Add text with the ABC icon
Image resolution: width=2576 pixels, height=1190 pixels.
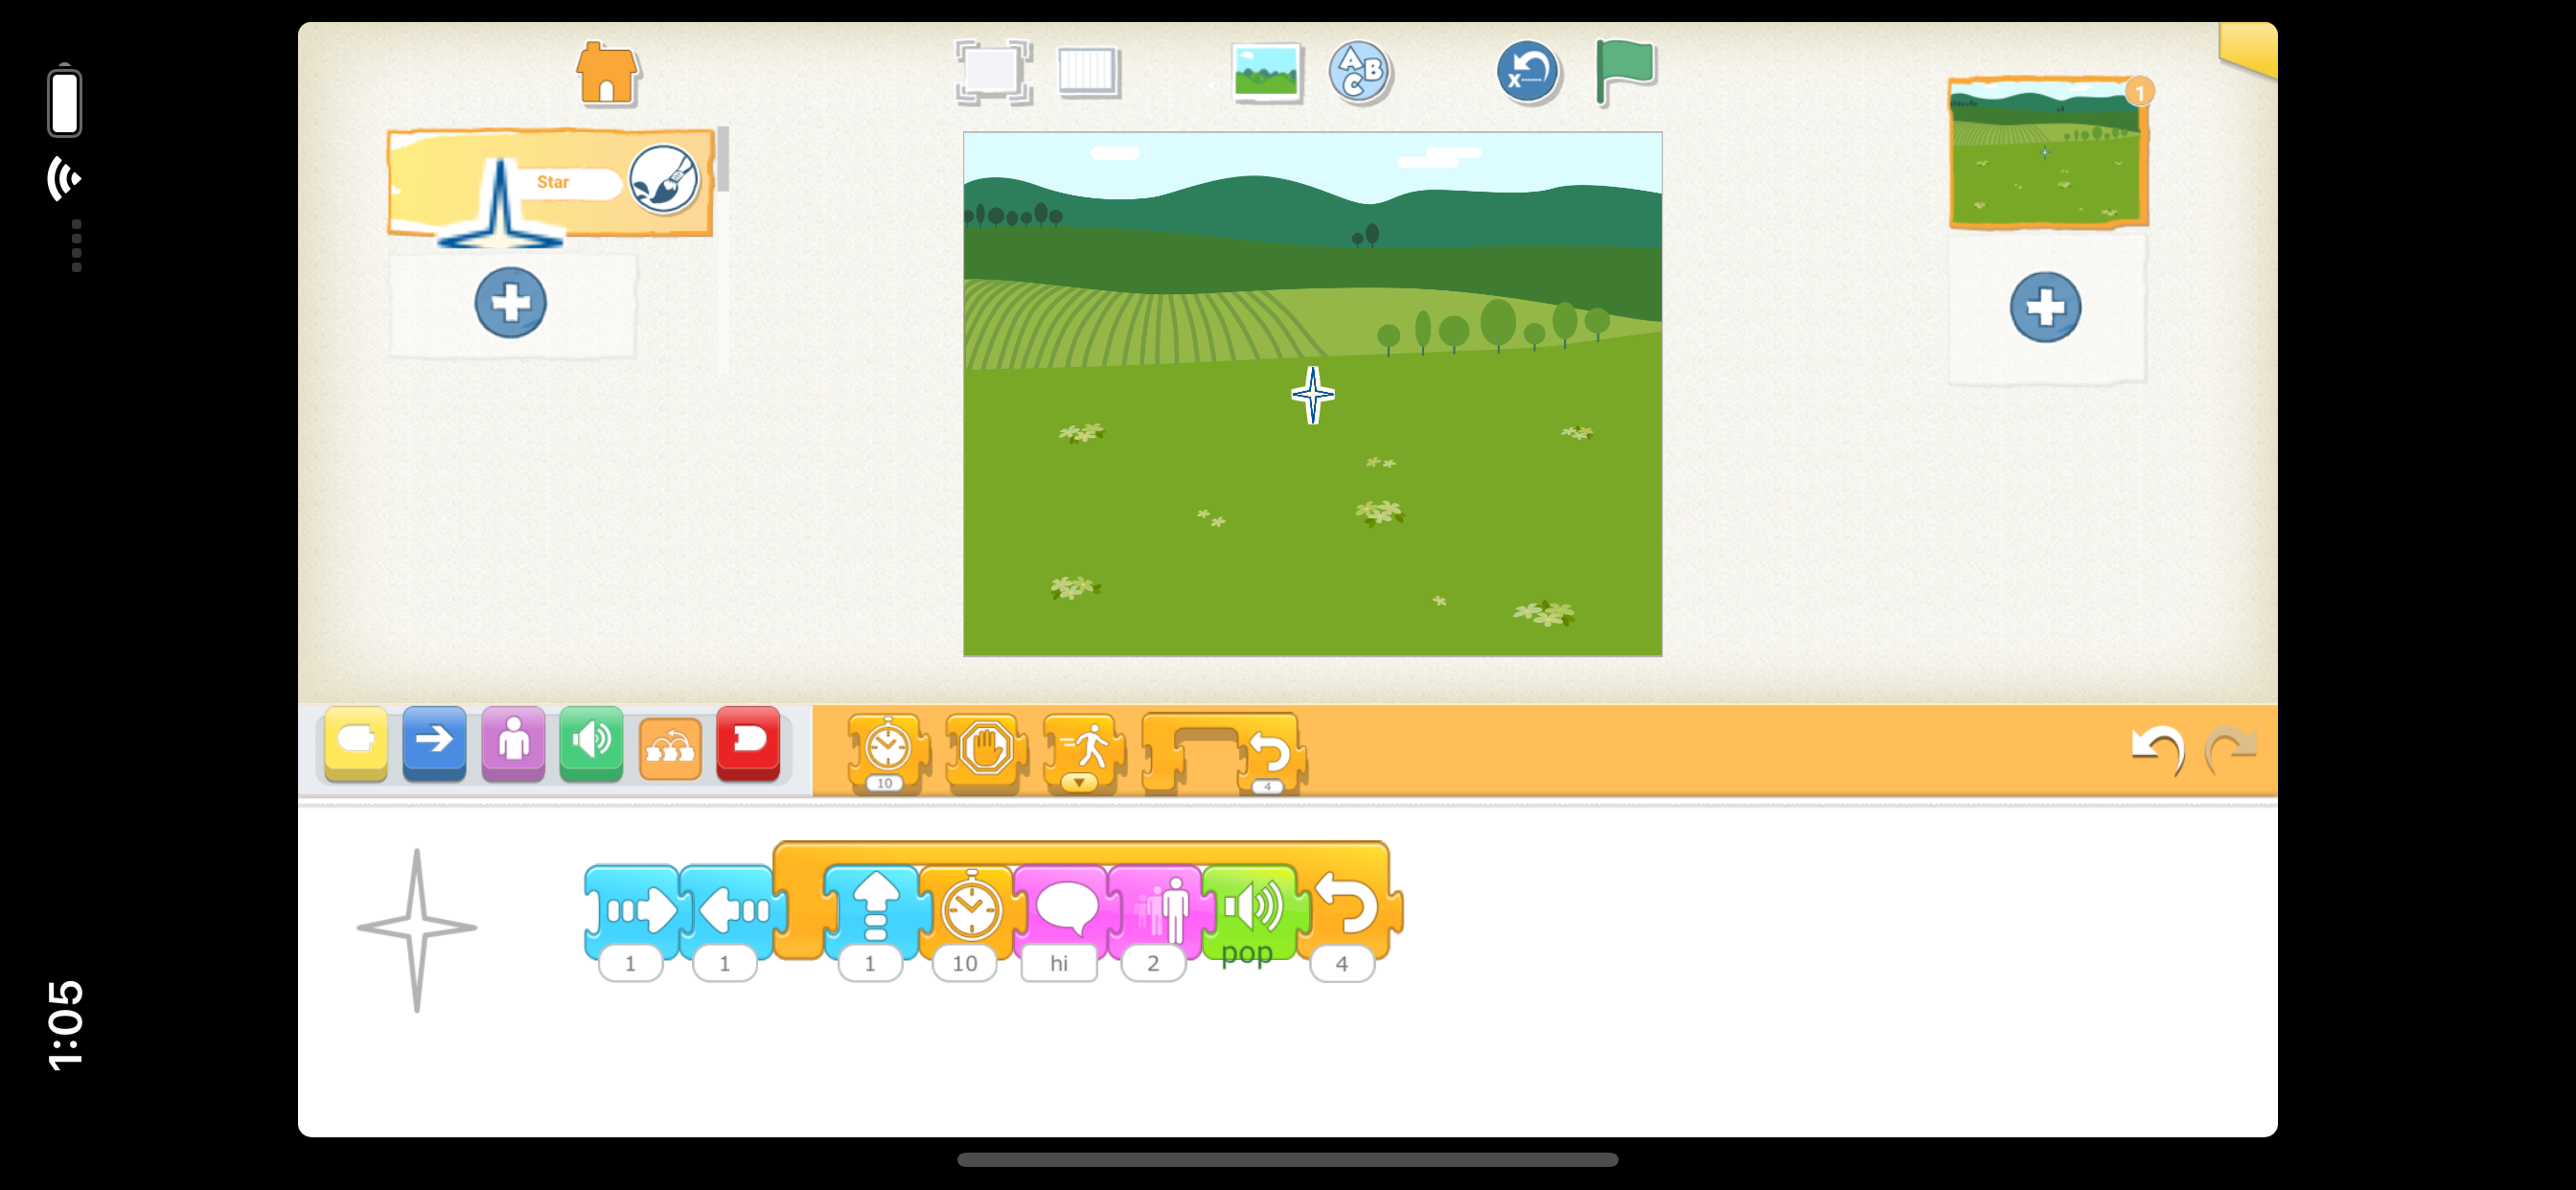coord(1359,72)
